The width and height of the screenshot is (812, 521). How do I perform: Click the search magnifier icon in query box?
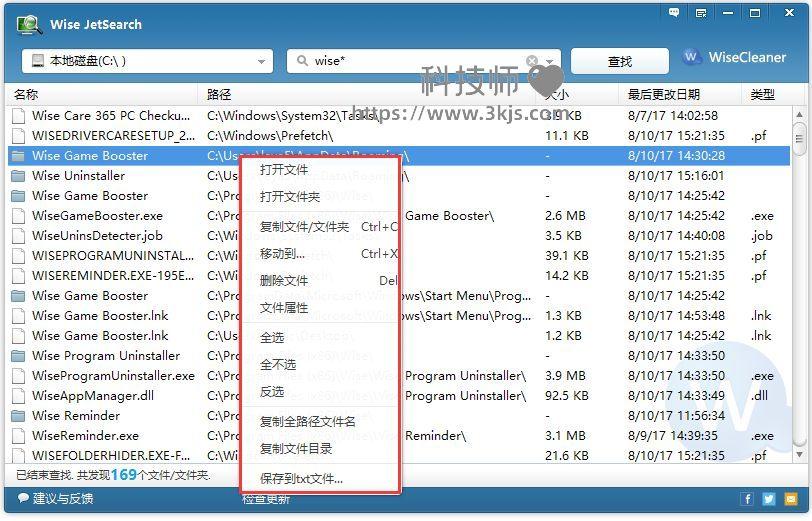302,61
